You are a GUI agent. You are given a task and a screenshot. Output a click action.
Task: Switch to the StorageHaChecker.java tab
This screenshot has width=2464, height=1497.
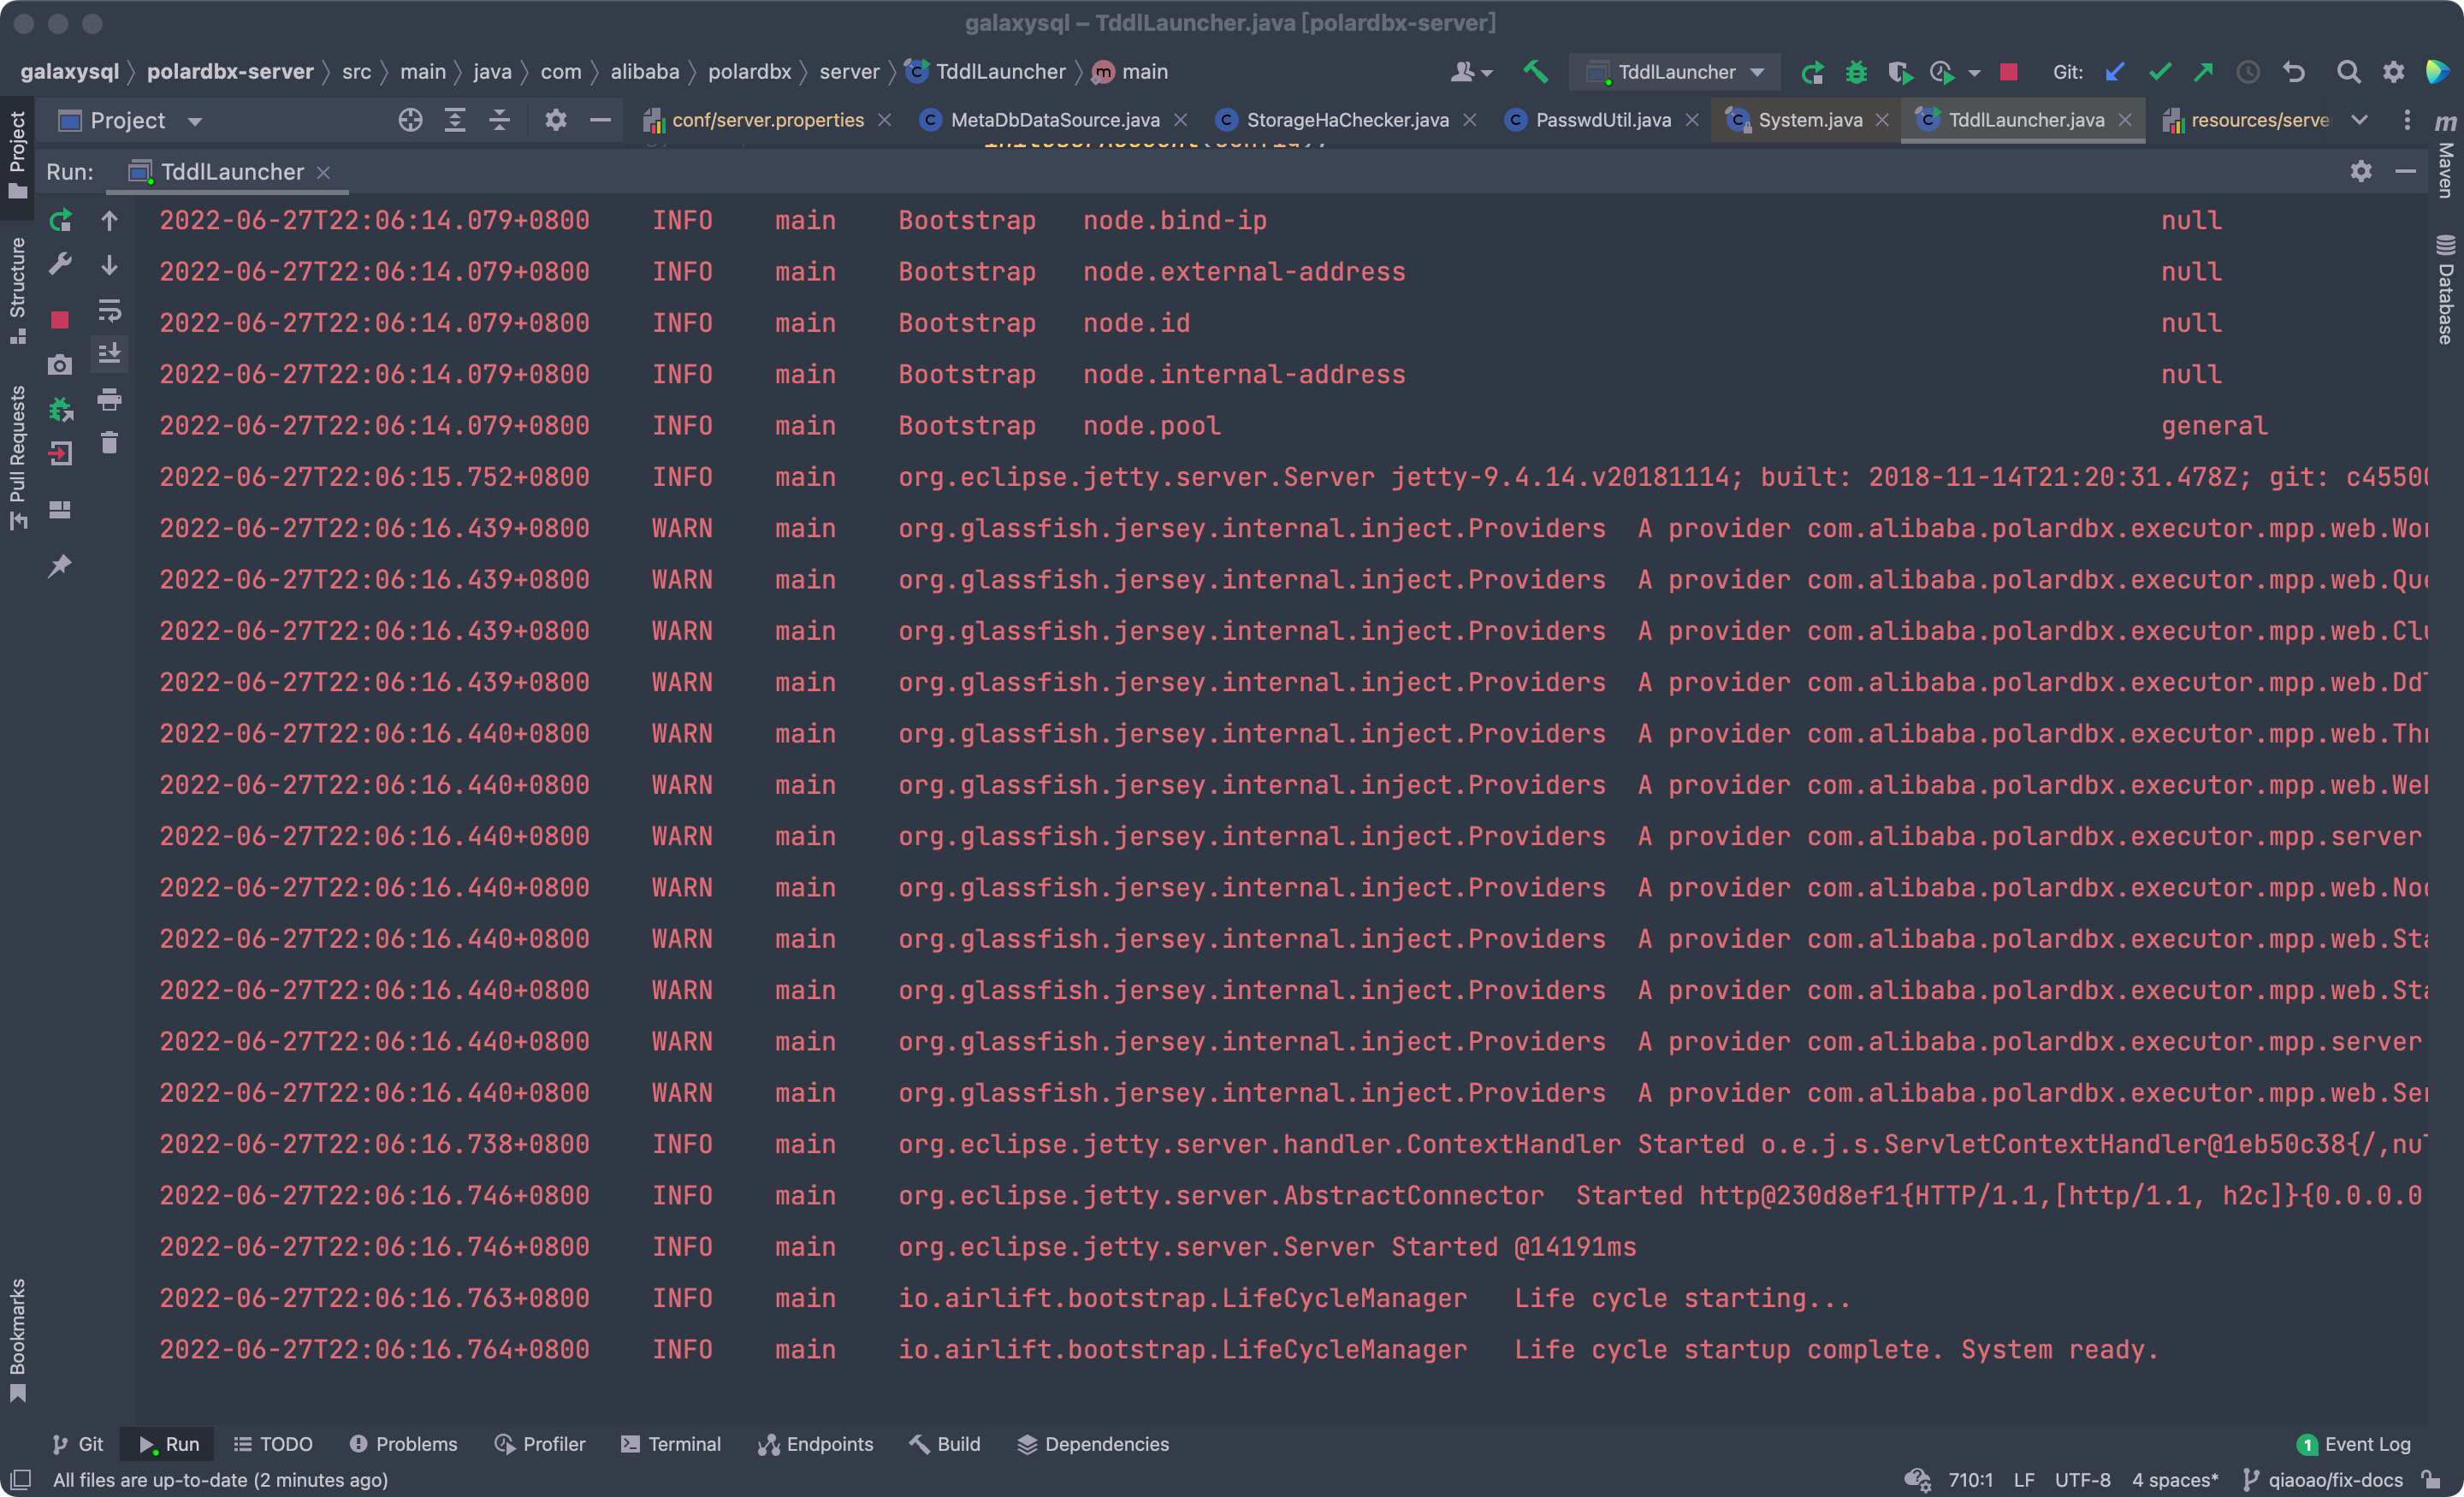[x=1346, y=120]
